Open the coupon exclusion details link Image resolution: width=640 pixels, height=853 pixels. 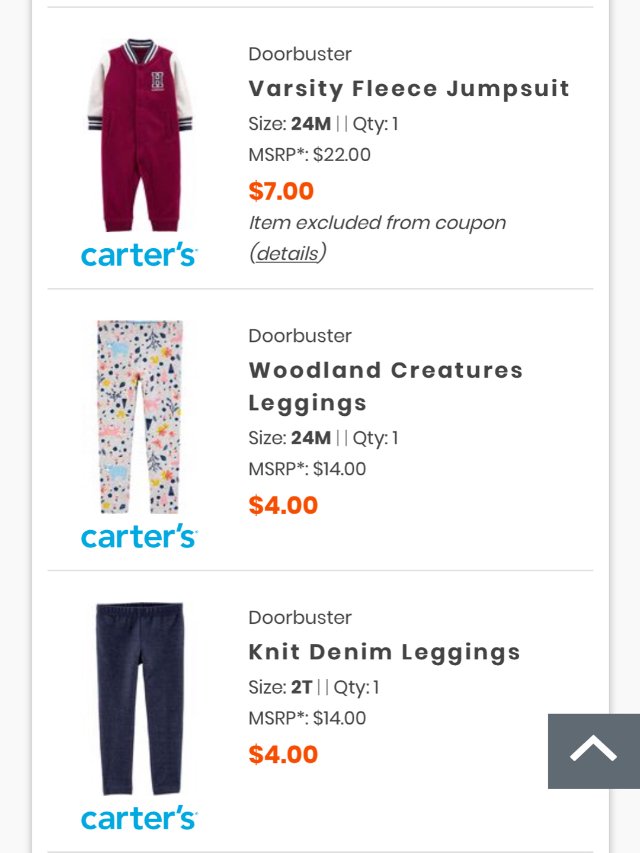(287, 253)
